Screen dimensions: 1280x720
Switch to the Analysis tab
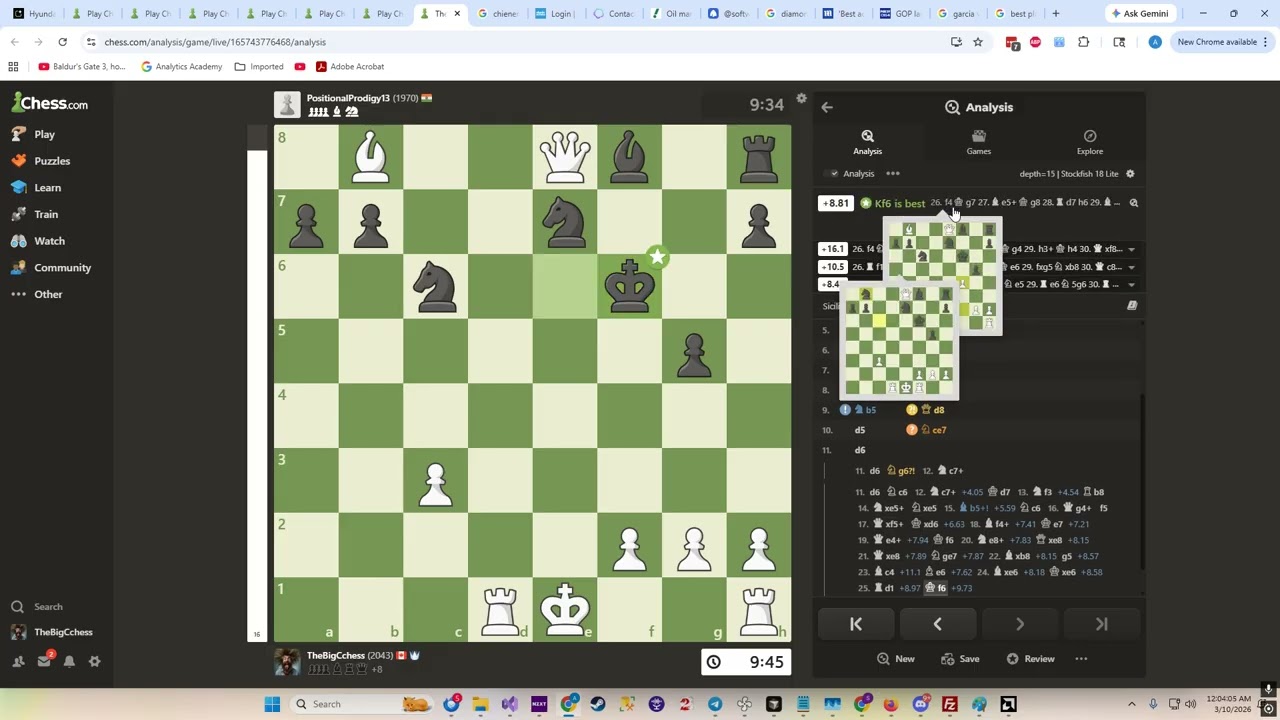point(867,142)
